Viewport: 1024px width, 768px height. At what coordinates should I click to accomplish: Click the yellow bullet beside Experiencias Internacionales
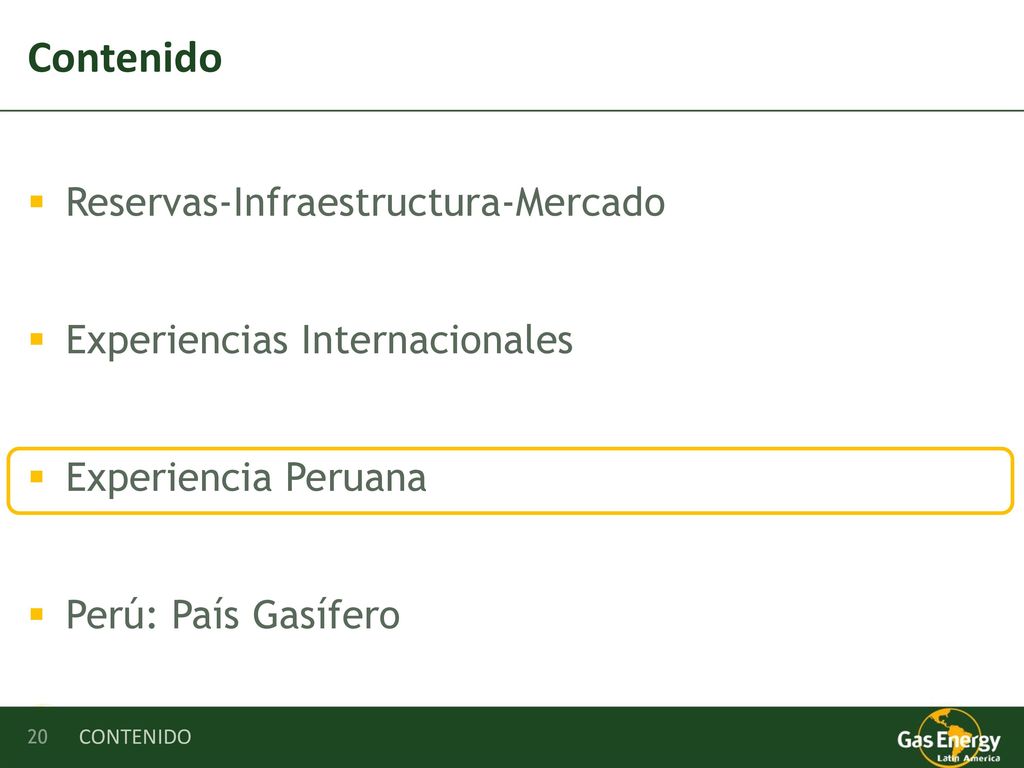[37, 339]
